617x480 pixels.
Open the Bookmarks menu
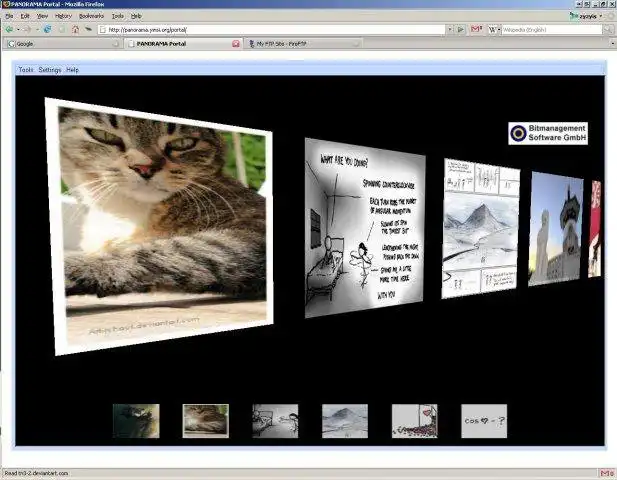pos(91,16)
